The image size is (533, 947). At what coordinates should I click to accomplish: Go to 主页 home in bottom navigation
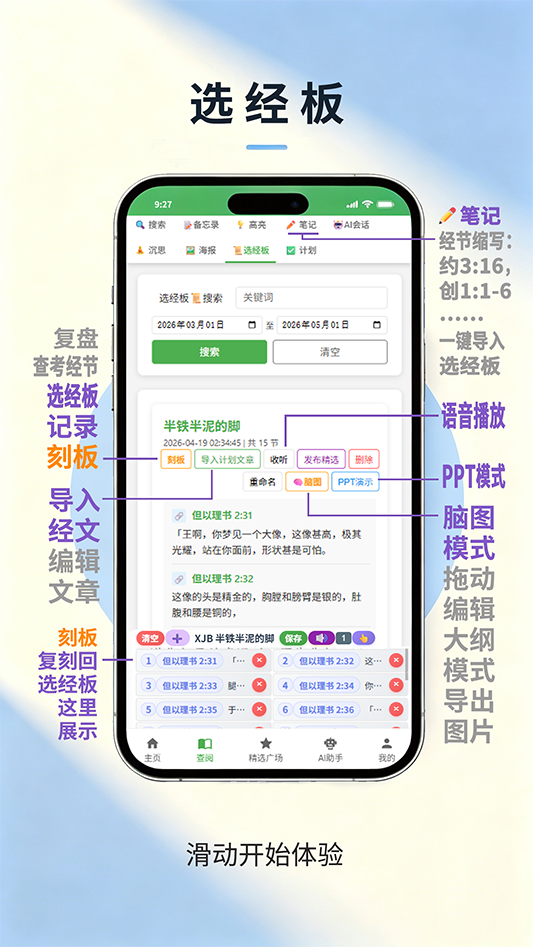pyautogui.click(x=153, y=750)
